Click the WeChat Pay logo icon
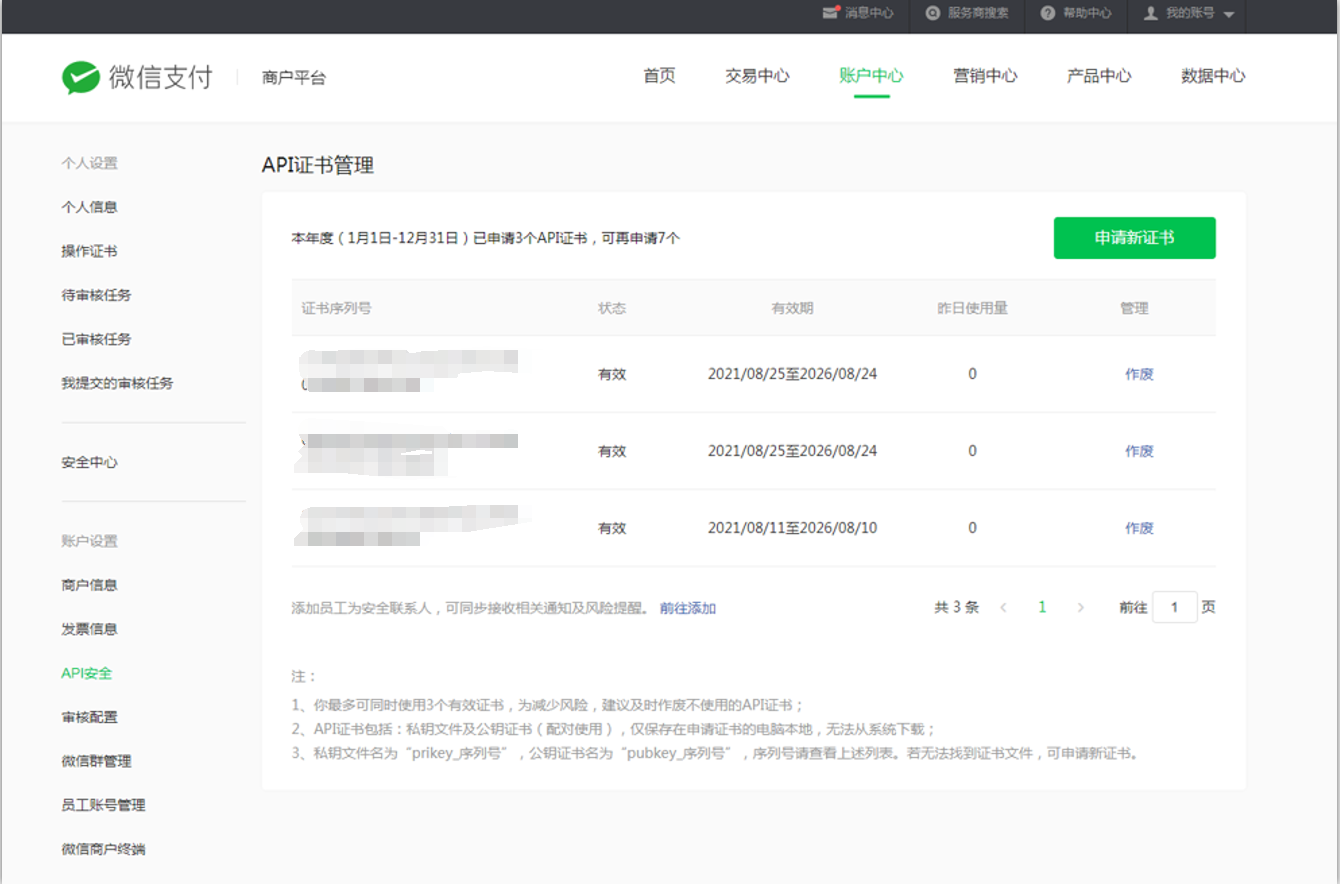1340x884 pixels. (80, 77)
